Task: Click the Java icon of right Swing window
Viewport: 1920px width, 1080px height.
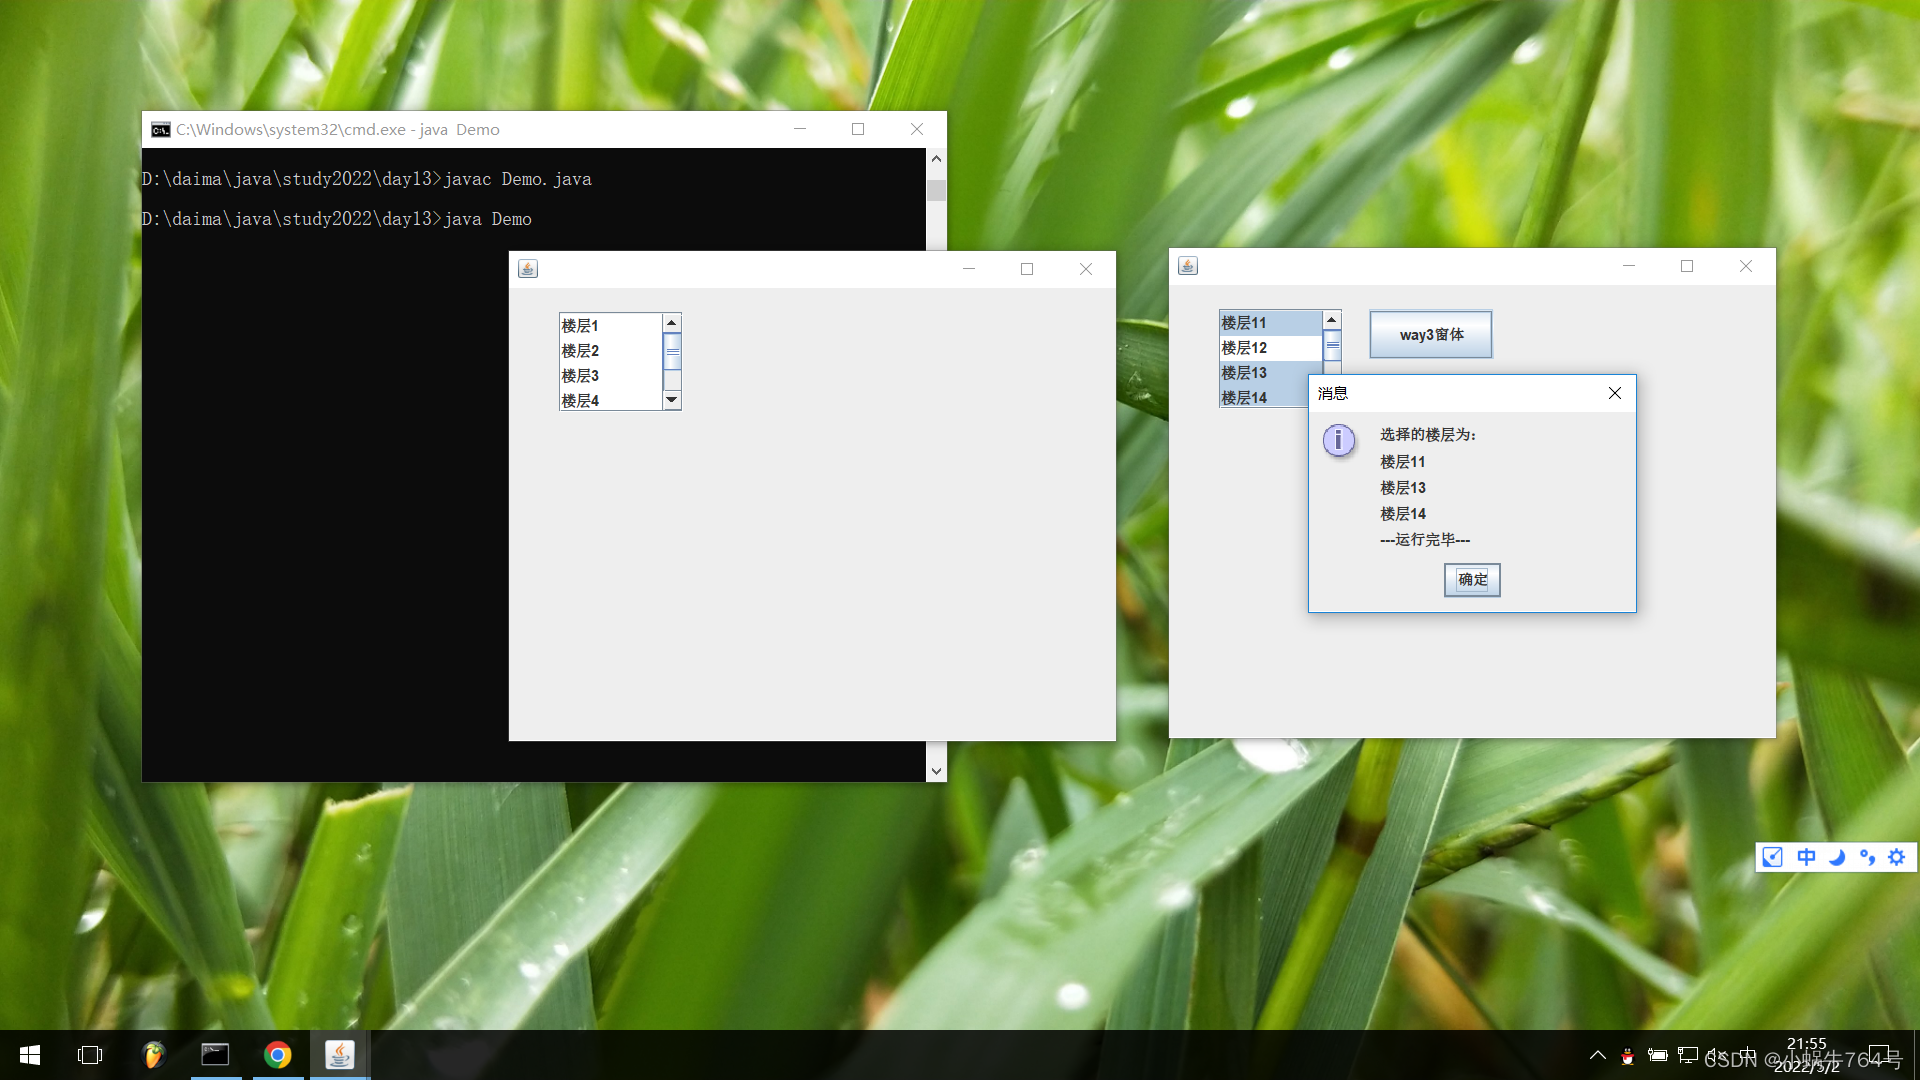Action: pyautogui.click(x=1188, y=266)
